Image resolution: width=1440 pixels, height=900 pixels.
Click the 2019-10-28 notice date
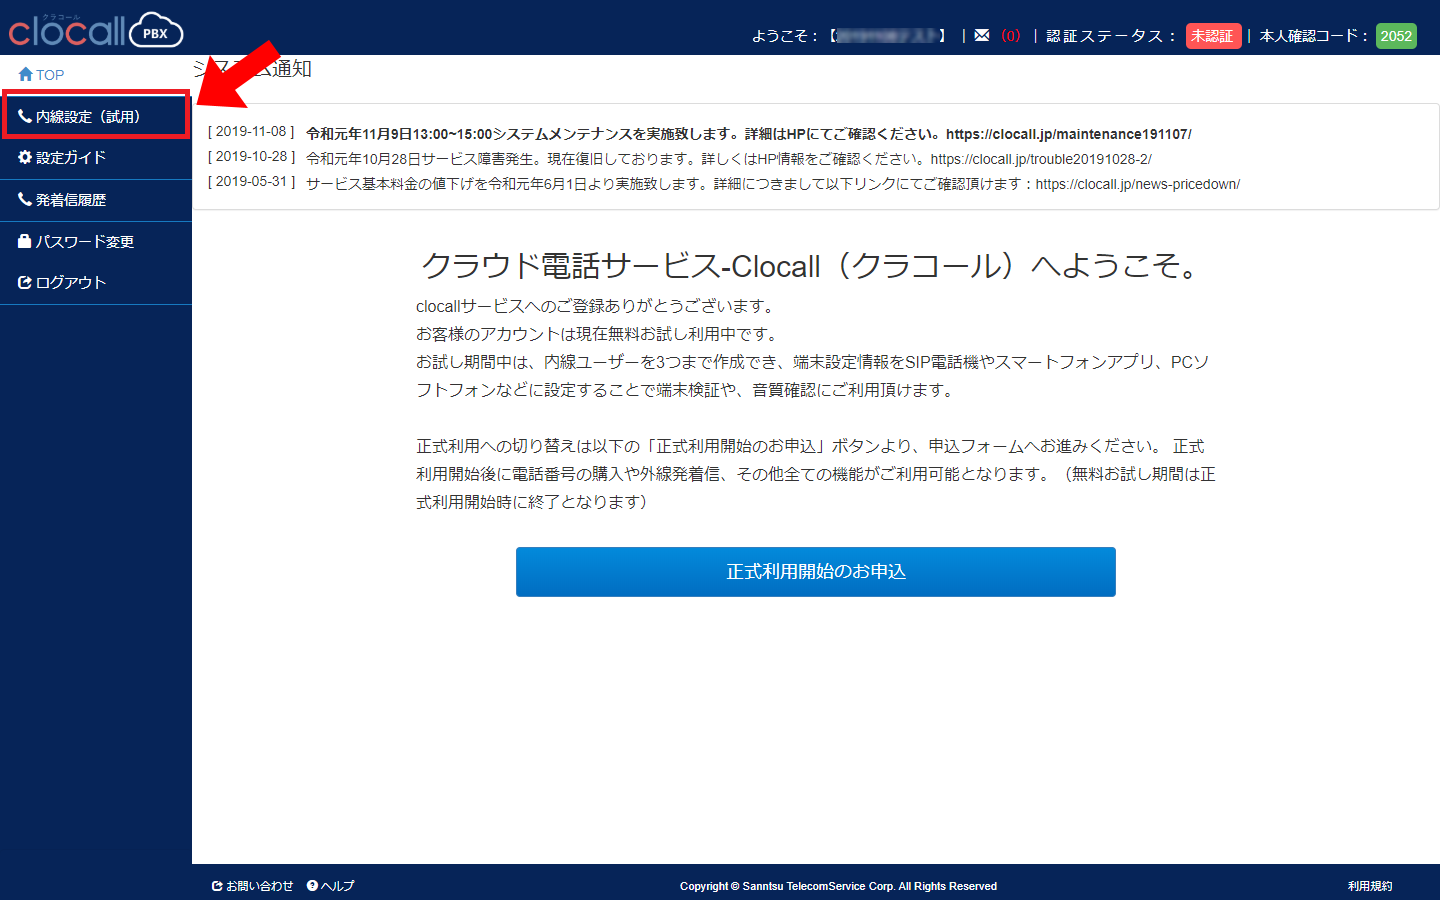coord(252,157)
